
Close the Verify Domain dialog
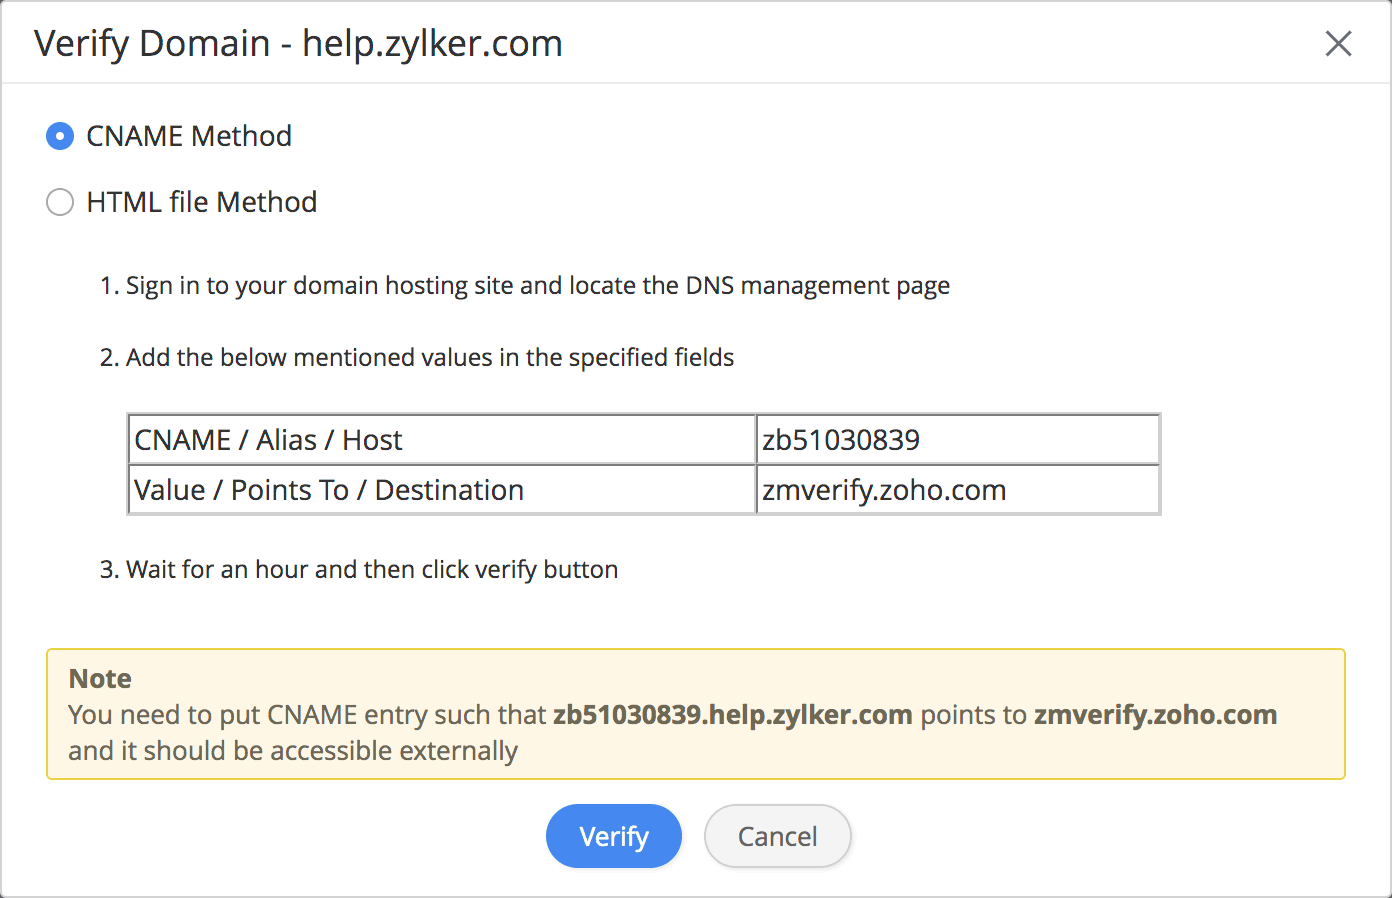[1337, 44]
